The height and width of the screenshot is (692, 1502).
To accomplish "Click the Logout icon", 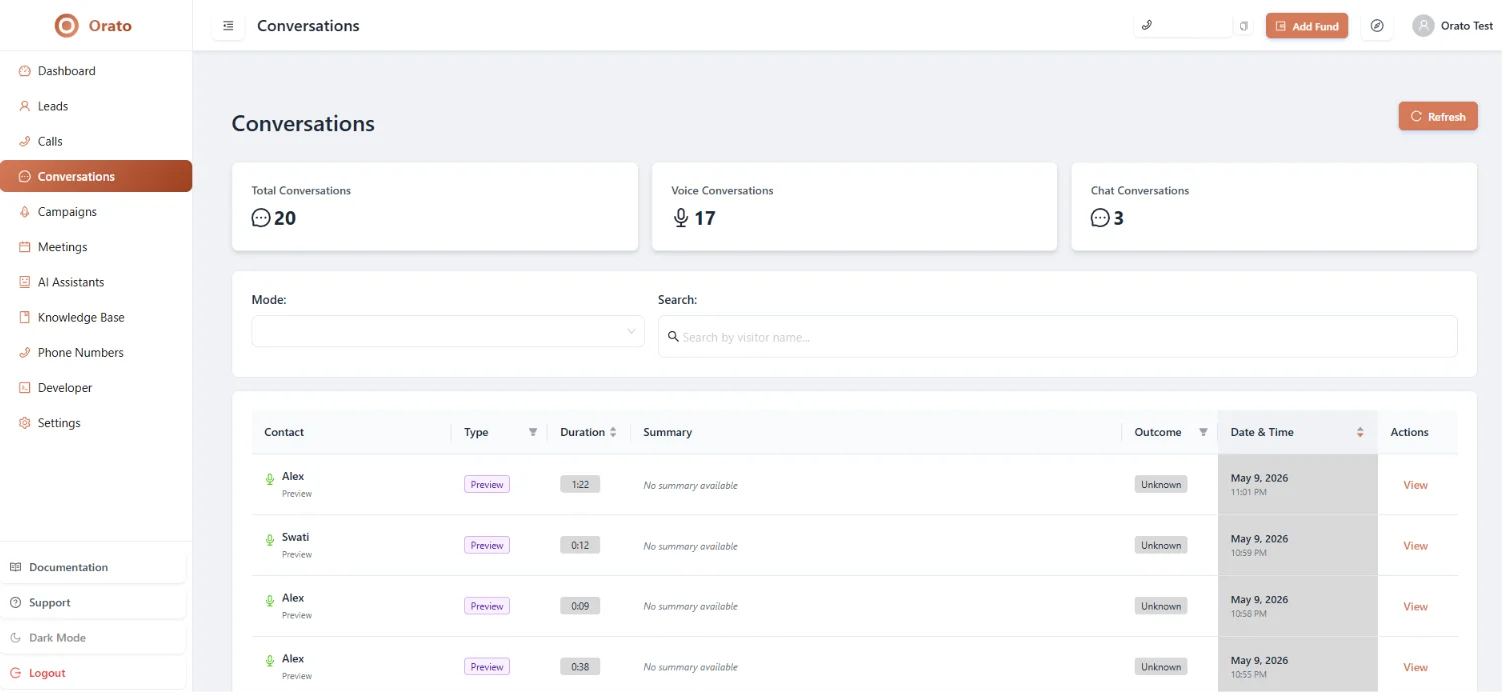I will pyautogui.click(x=15, y=673).
